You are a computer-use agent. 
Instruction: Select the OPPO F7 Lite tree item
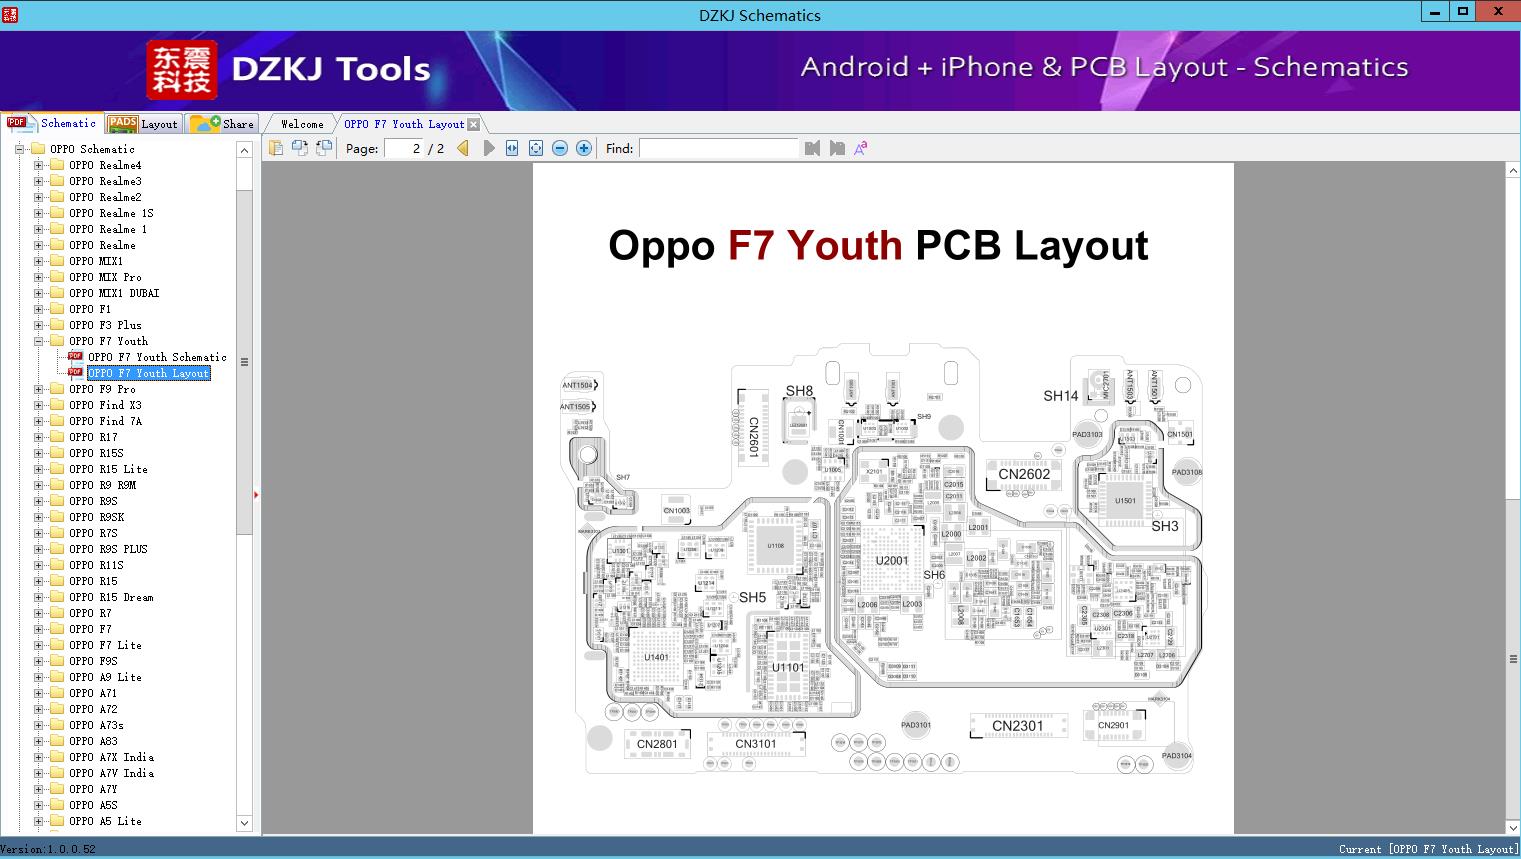(x=105, y=645)
